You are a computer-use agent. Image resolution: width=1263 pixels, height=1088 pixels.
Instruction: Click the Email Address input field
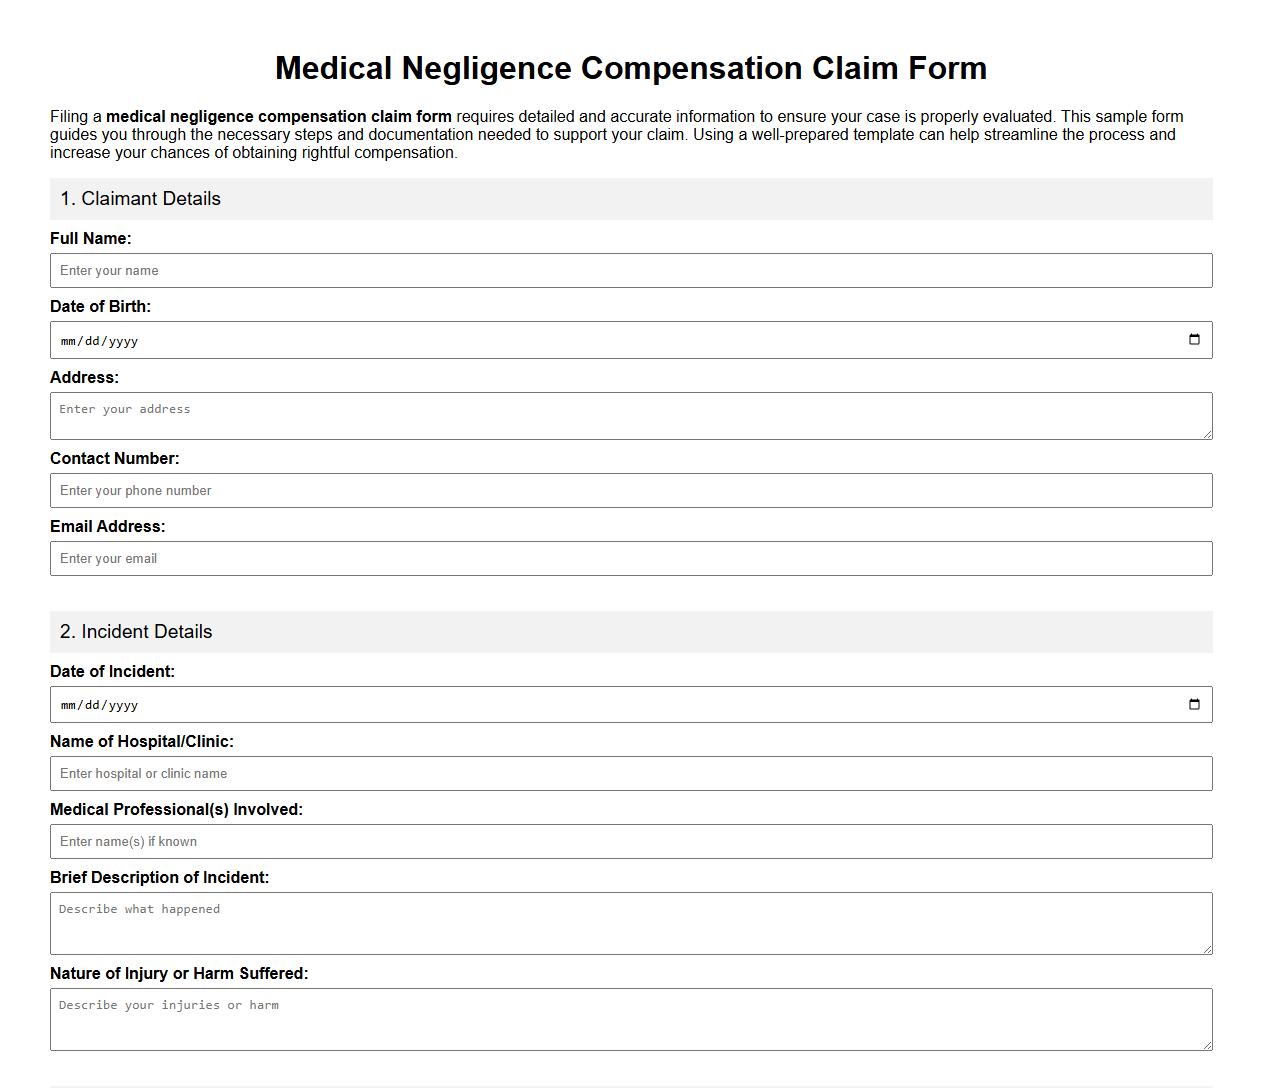(x=630, y=558)
